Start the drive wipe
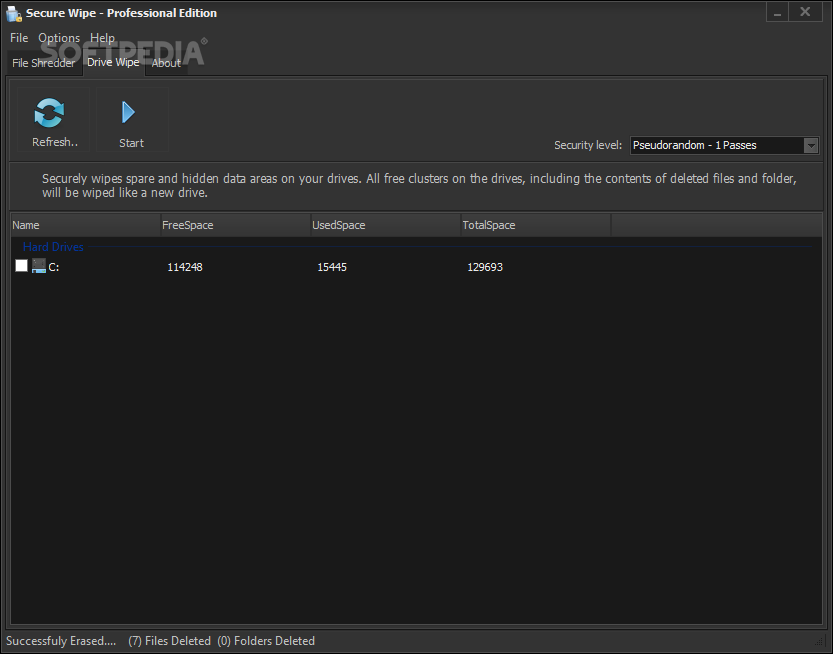Viewport: 833px width, 654px height. [x=131, y=120]
